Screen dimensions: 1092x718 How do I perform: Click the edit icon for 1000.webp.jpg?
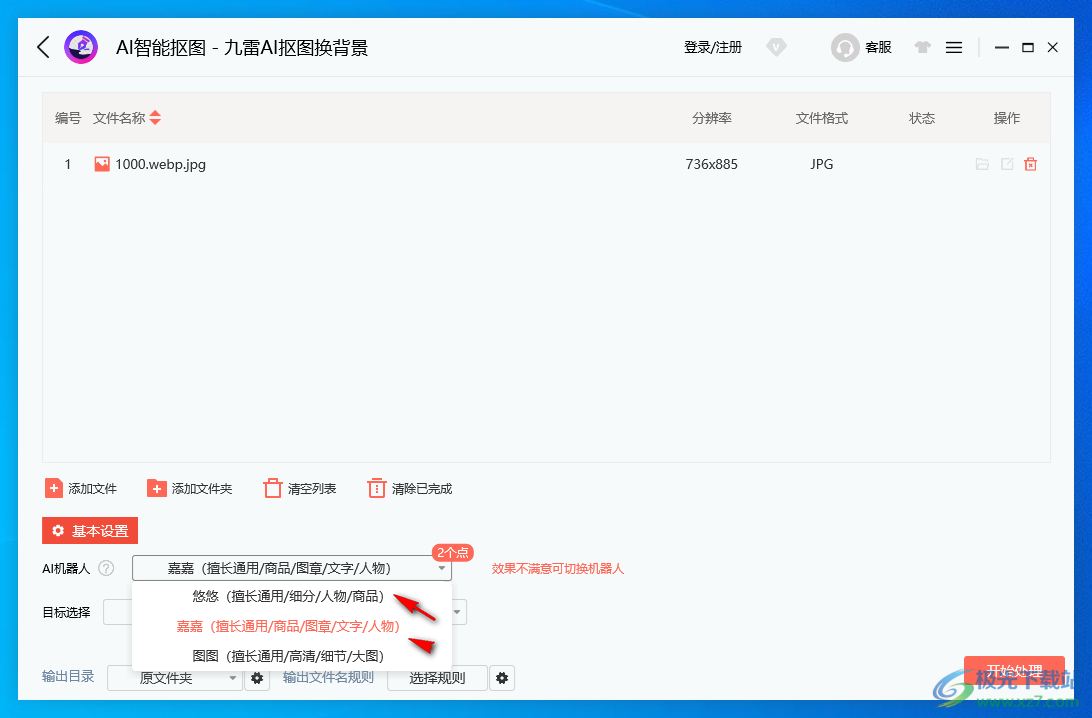[x=1007, y=164]
